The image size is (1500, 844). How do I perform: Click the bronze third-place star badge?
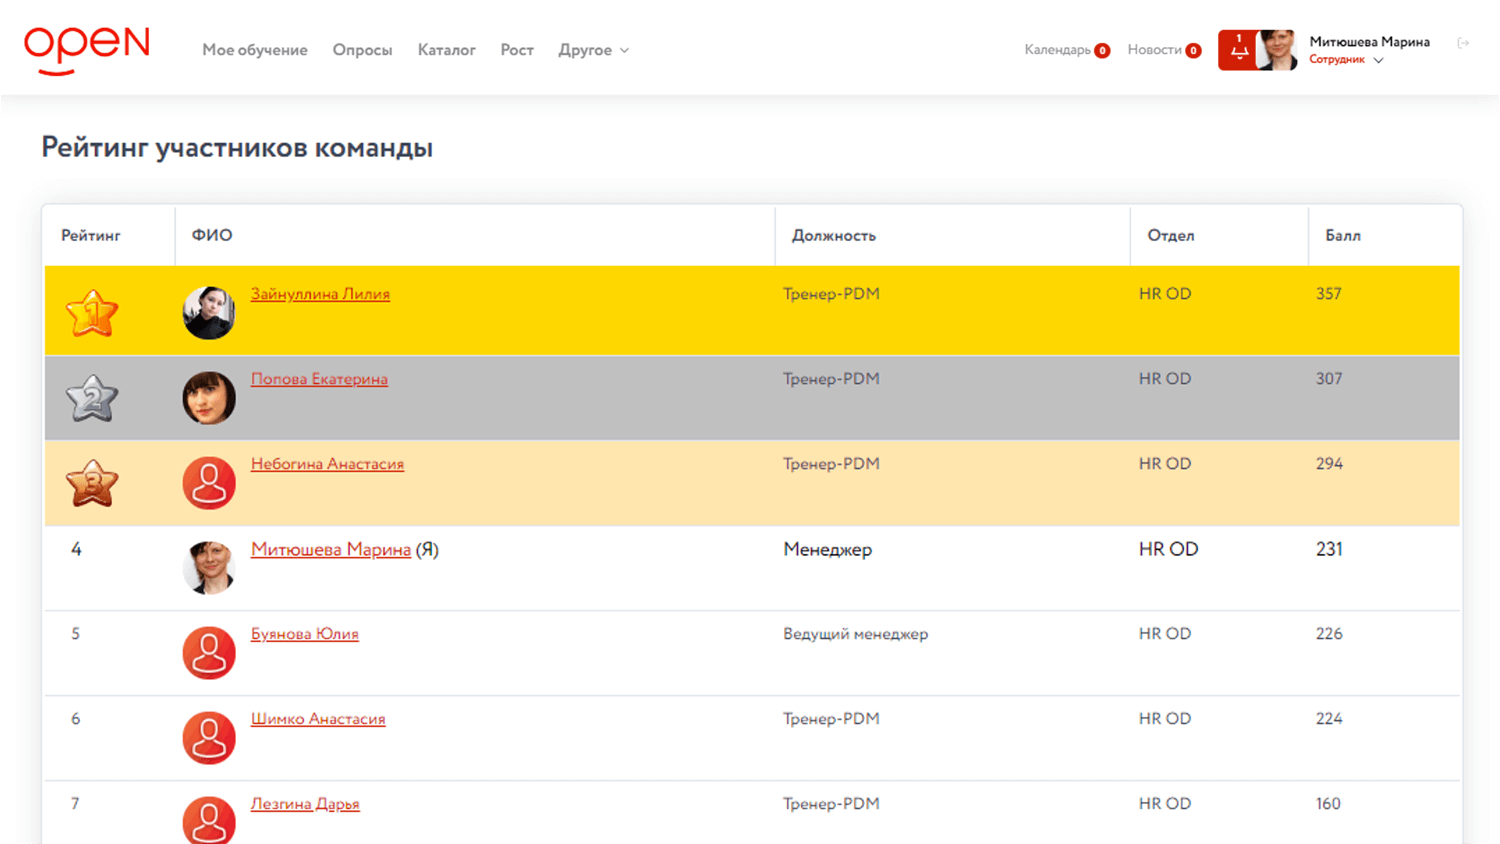click(92, 483)
